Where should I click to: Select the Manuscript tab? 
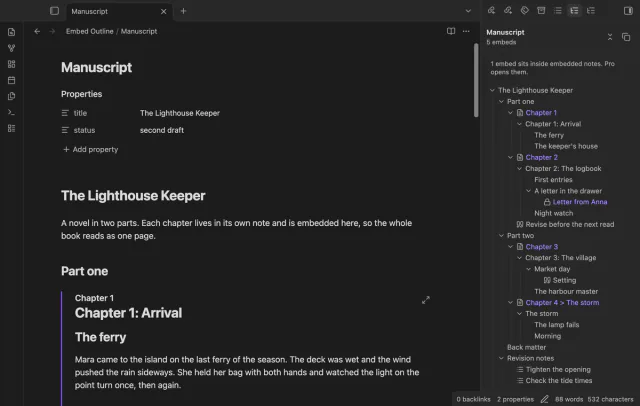click(119, 11)
